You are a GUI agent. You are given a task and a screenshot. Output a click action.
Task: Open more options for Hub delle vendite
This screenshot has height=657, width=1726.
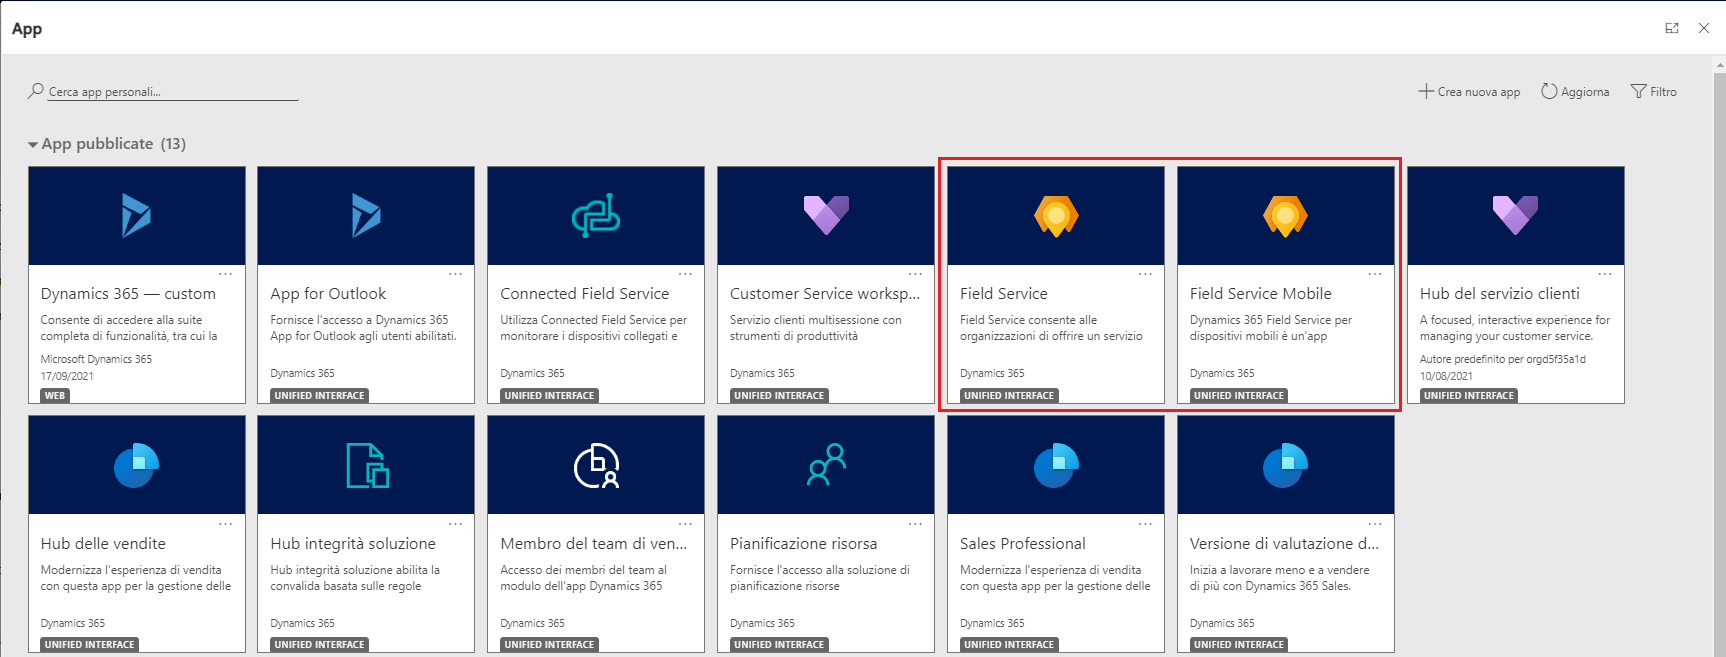pos(226,524)
